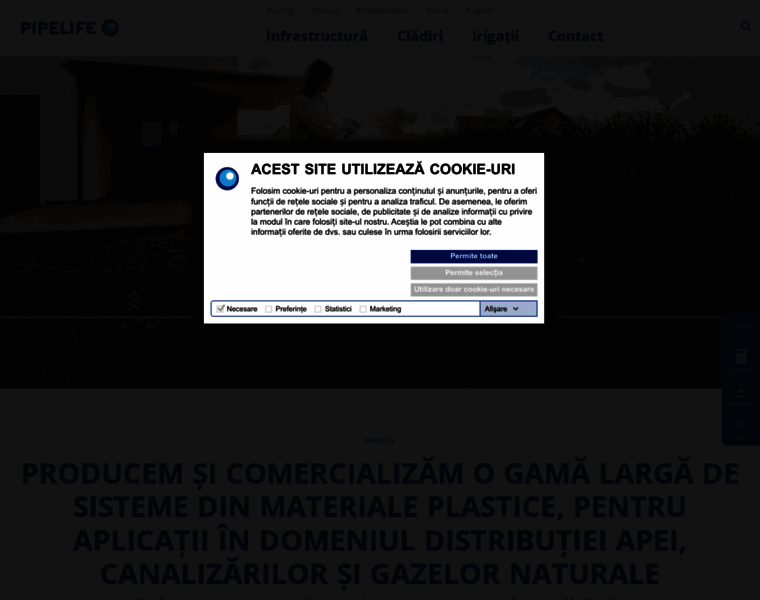Click the Pipelife logo in the header

(x=70, y=28)
